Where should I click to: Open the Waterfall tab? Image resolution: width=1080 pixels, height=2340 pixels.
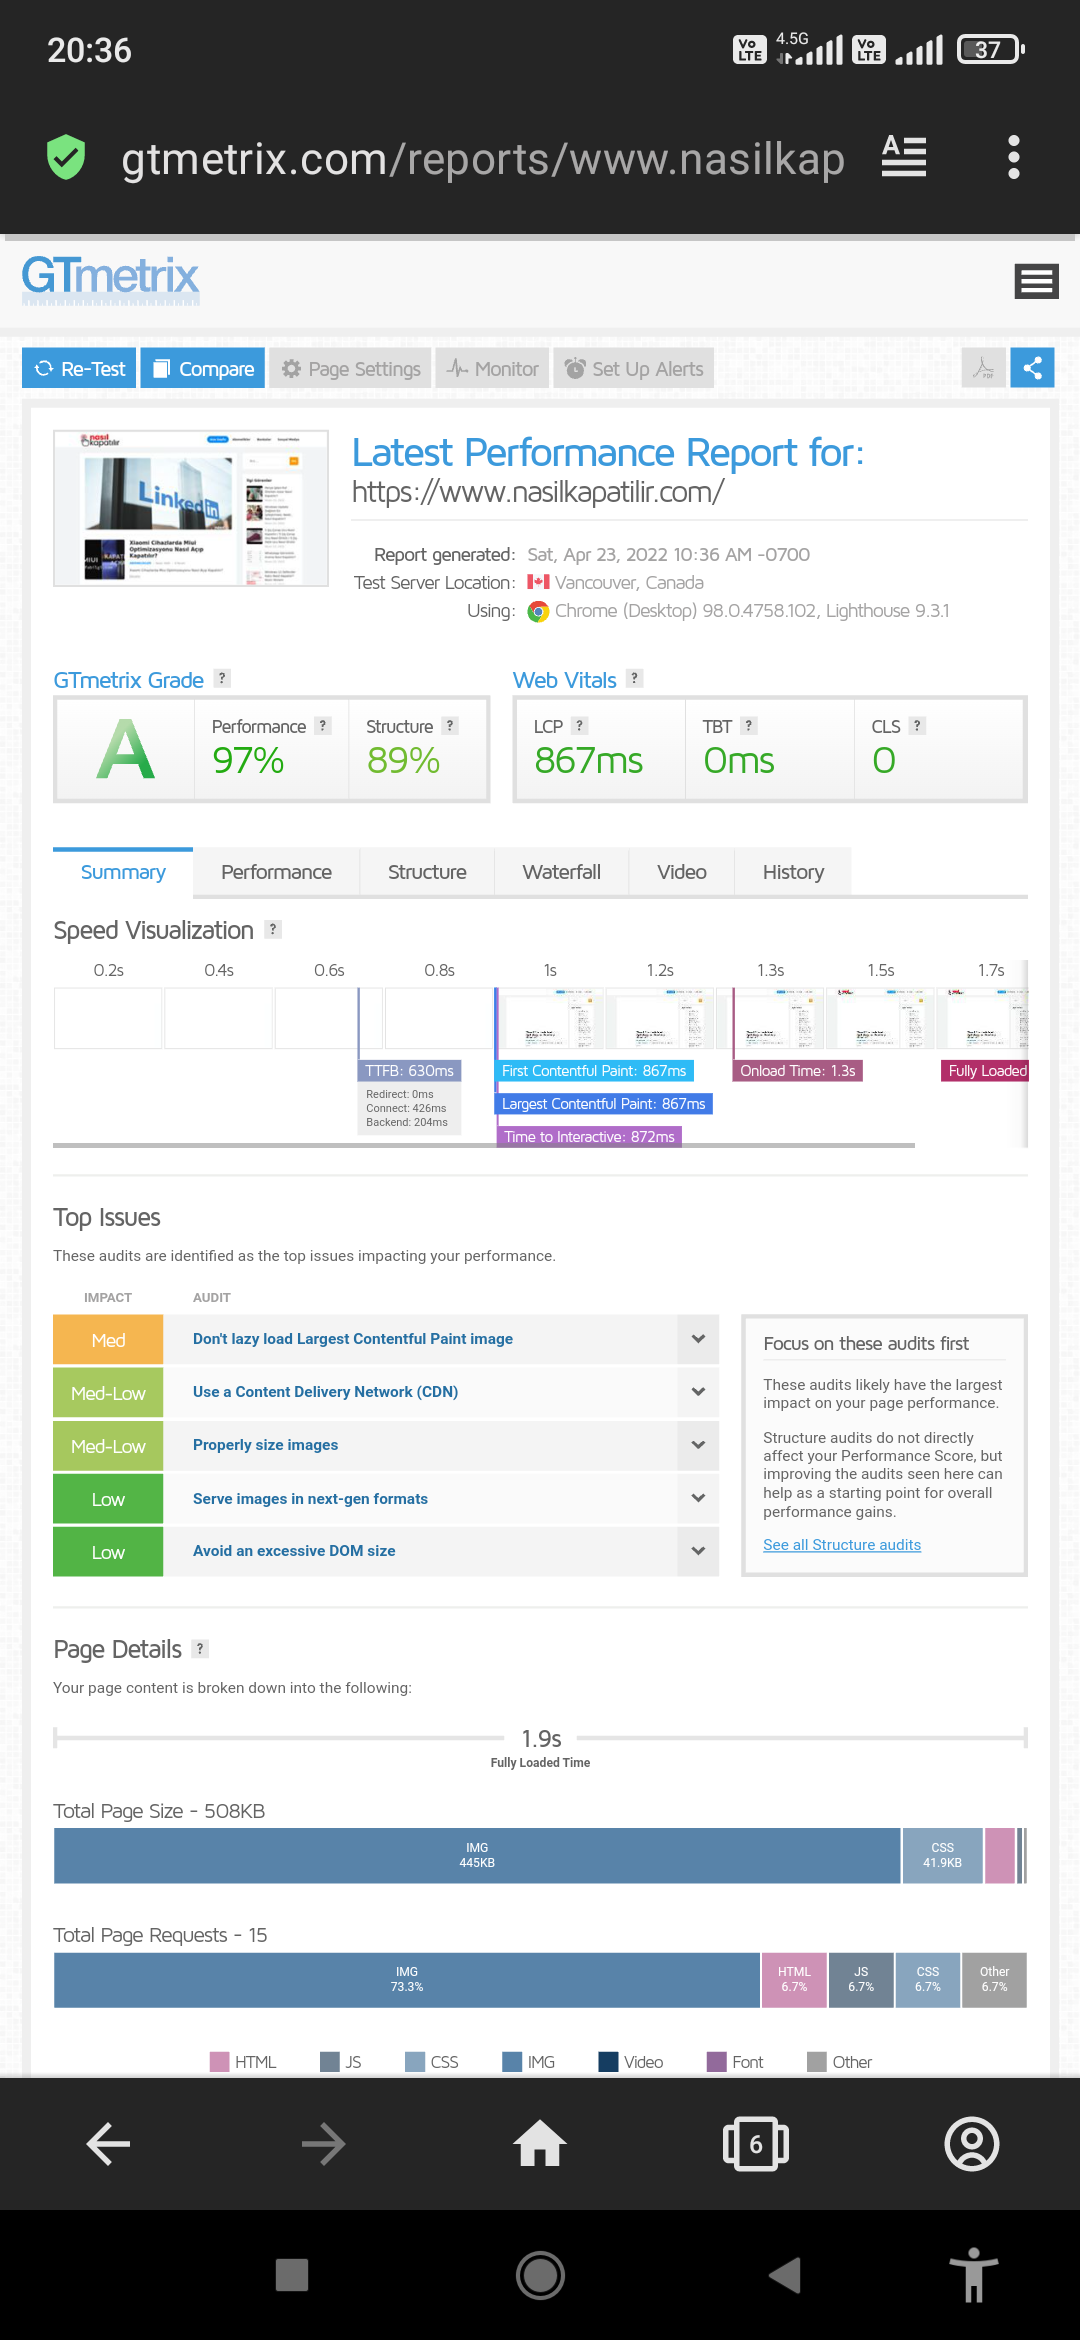561,872
